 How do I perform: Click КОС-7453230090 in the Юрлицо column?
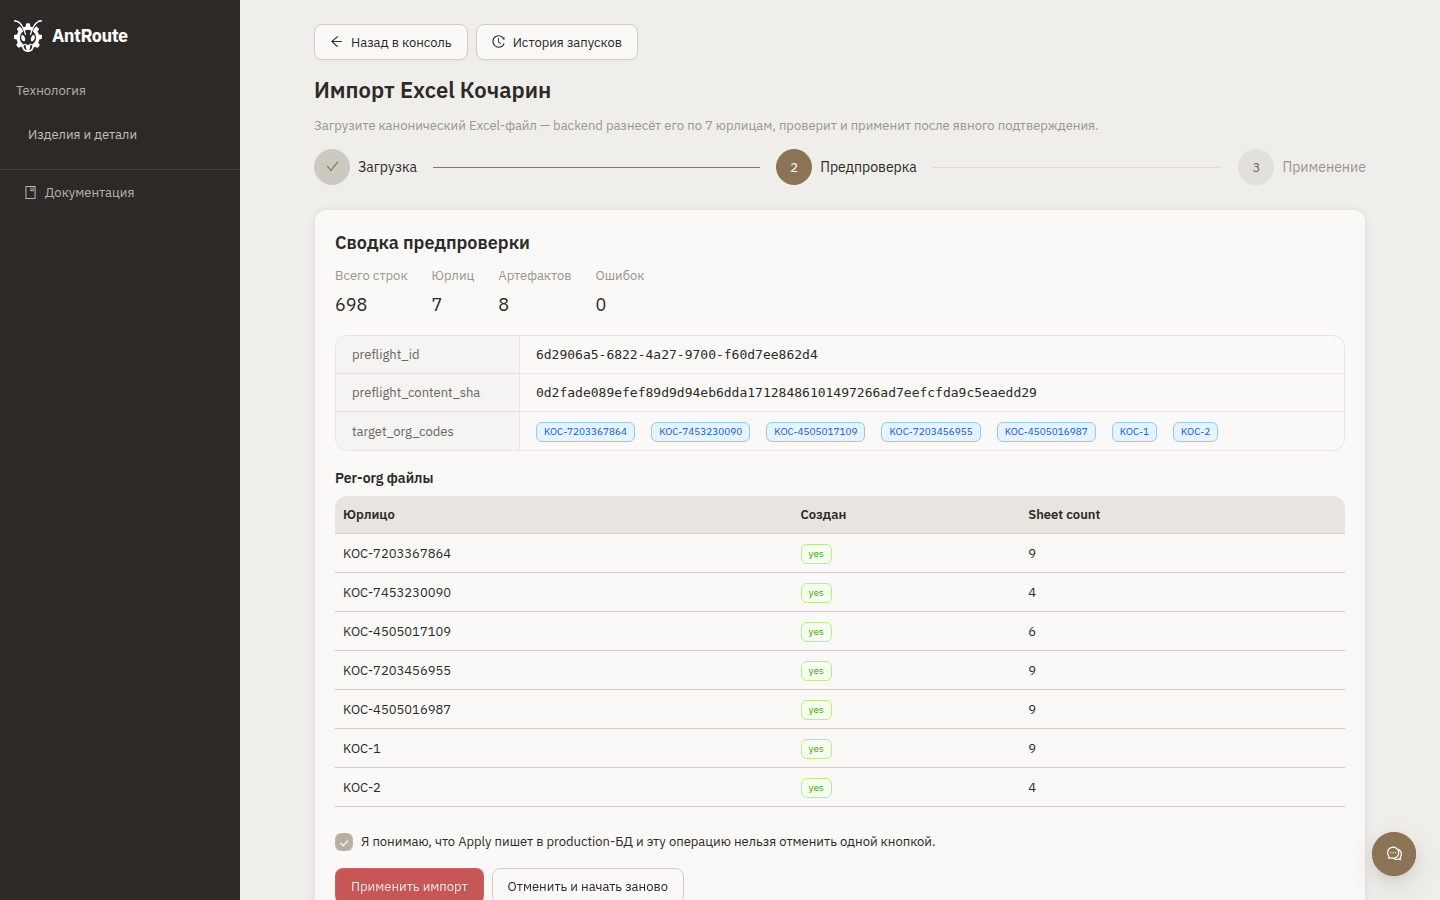click(397, 593)
